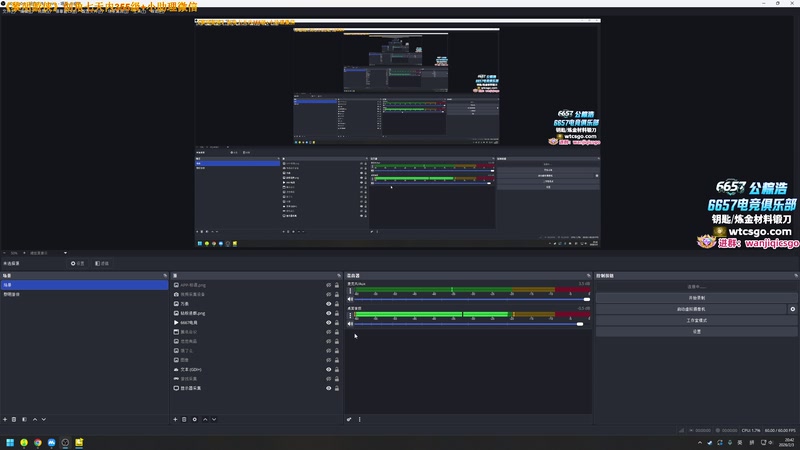This screenshot has height=450, width=800.
Task: Open the 麦克风/Aux channel three-dot options menu
Action: pyautogui.click(x=350, y=291)
